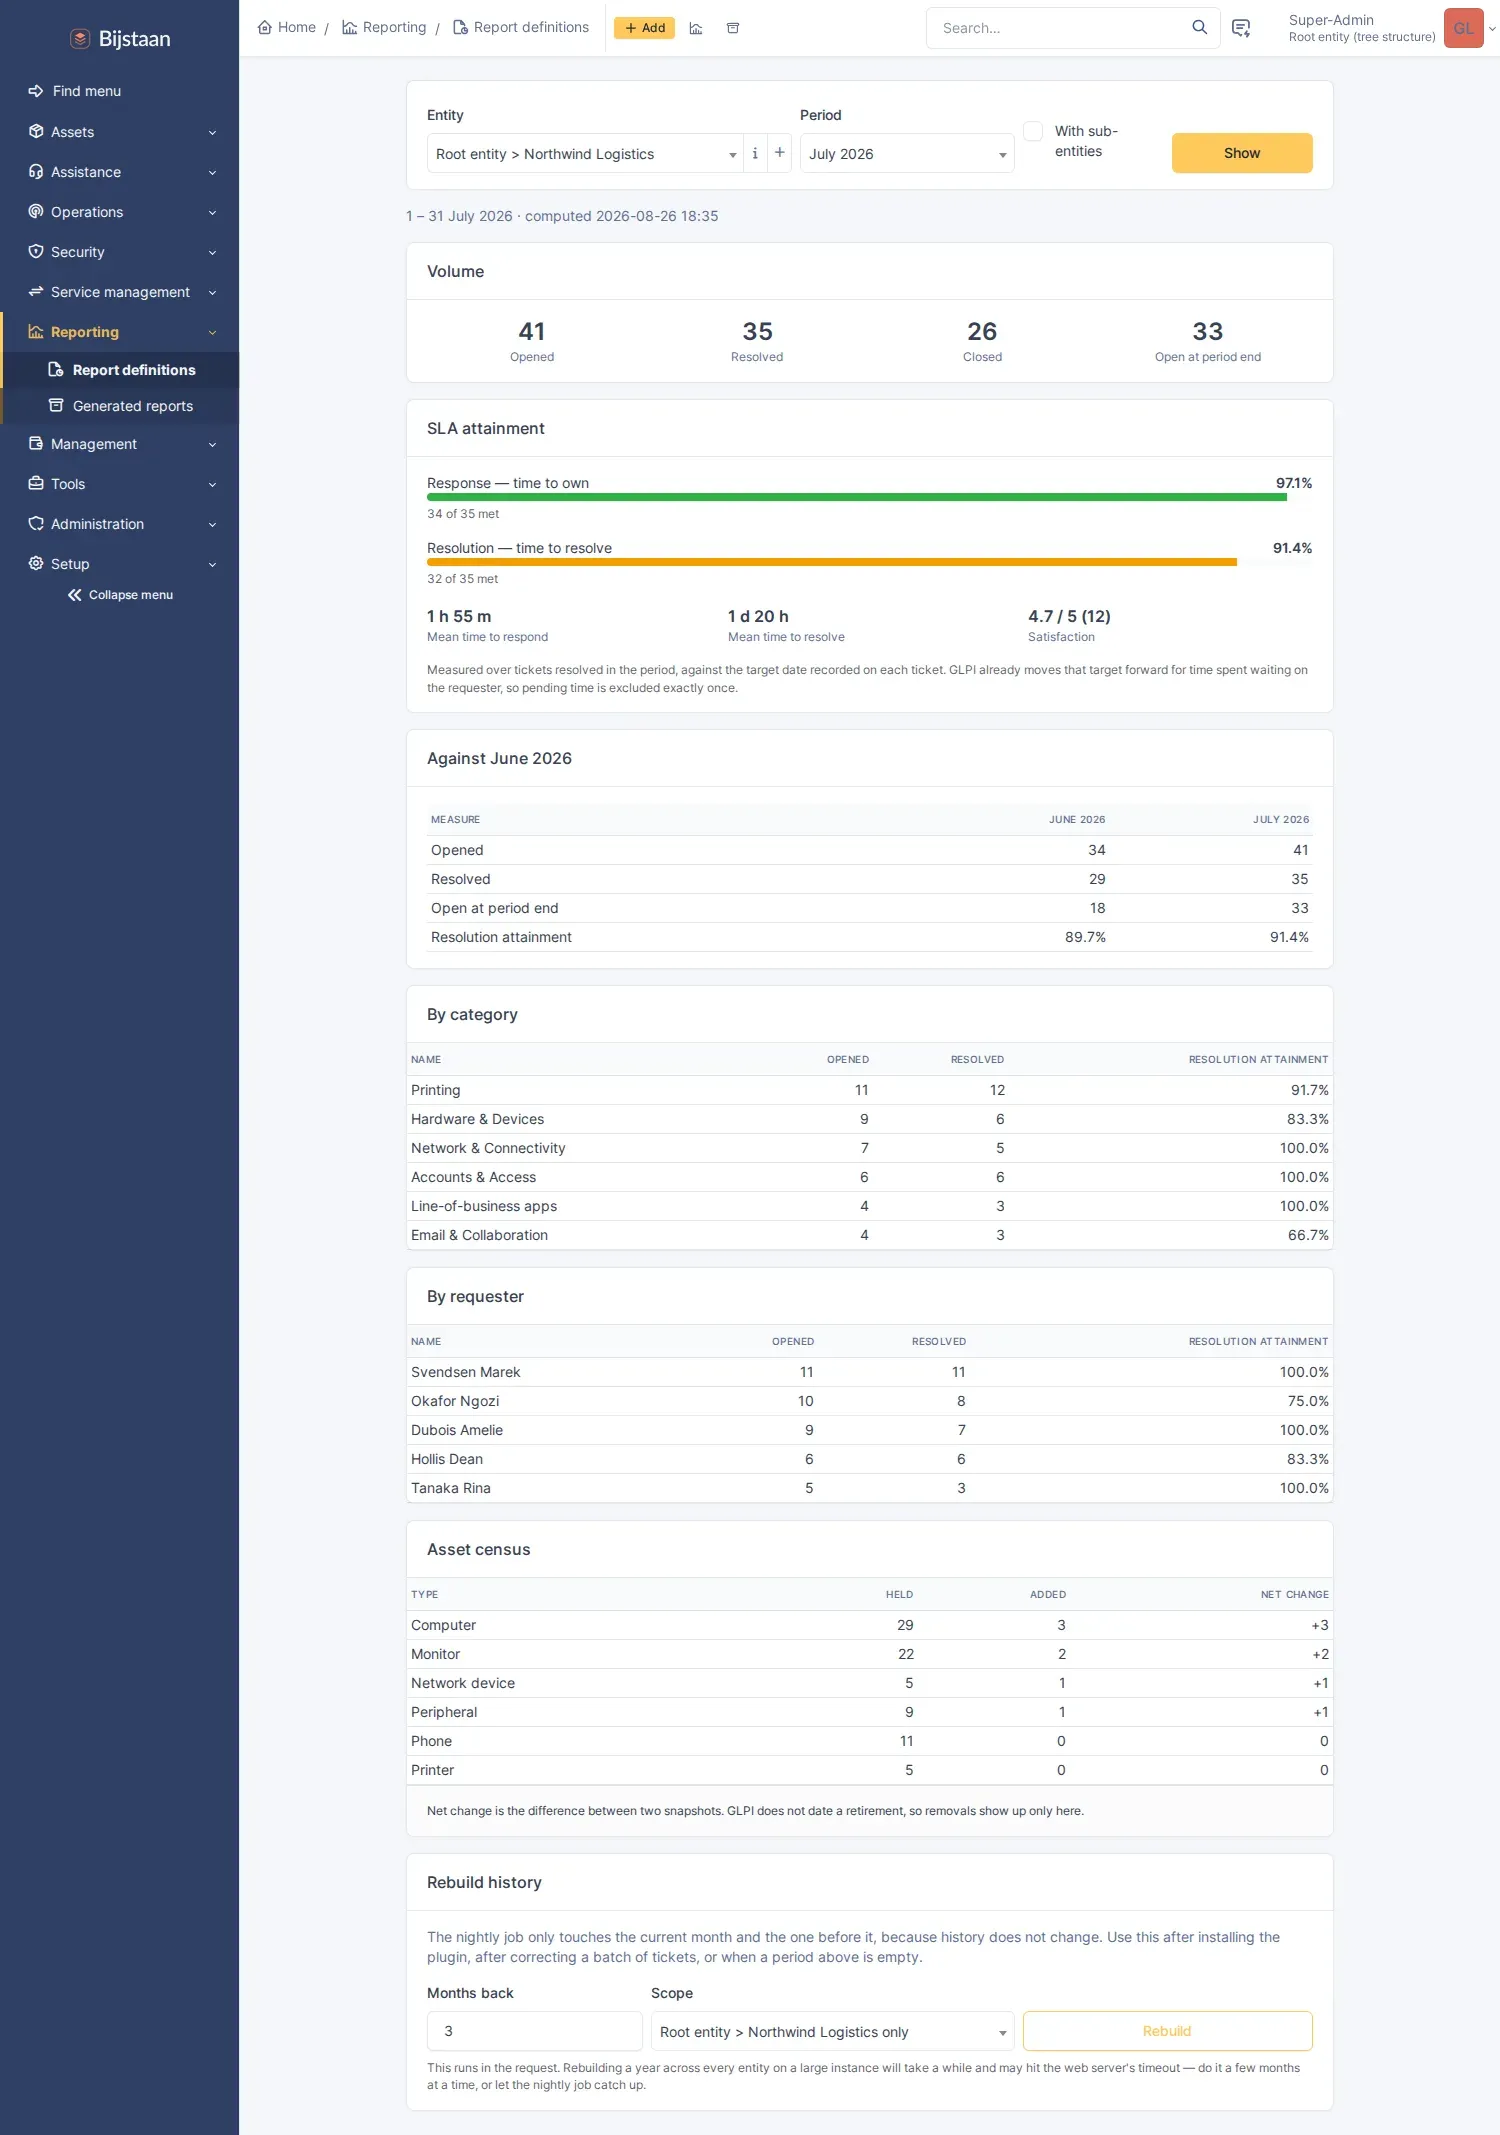Expand the Service management chevron
This screenshot has width=1500, height=2135.
(x=212, y=292)
